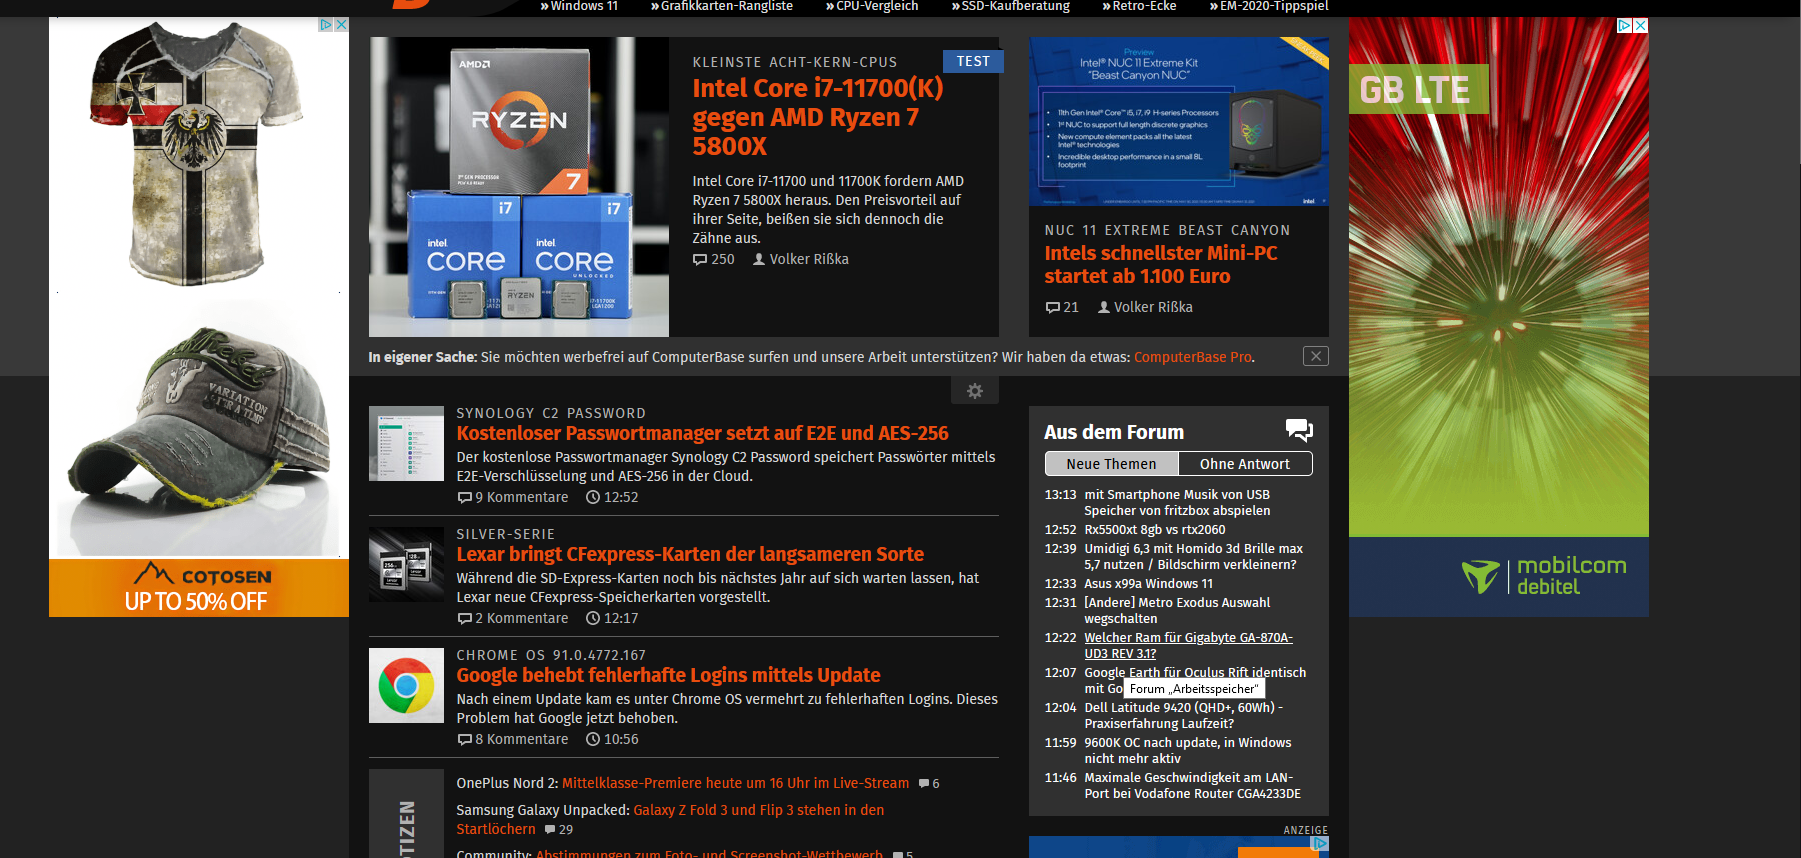Click 10:56 timestamp on Chrome OS article
The image size is (1801, 858).
click(612, 739)
